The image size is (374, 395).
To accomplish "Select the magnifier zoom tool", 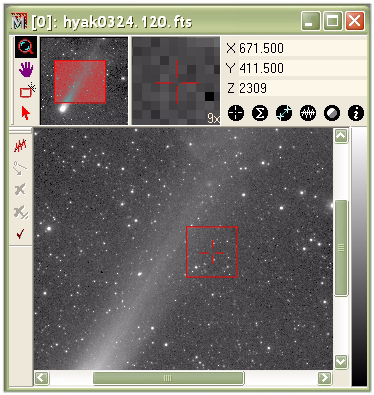I will point(26,47).
